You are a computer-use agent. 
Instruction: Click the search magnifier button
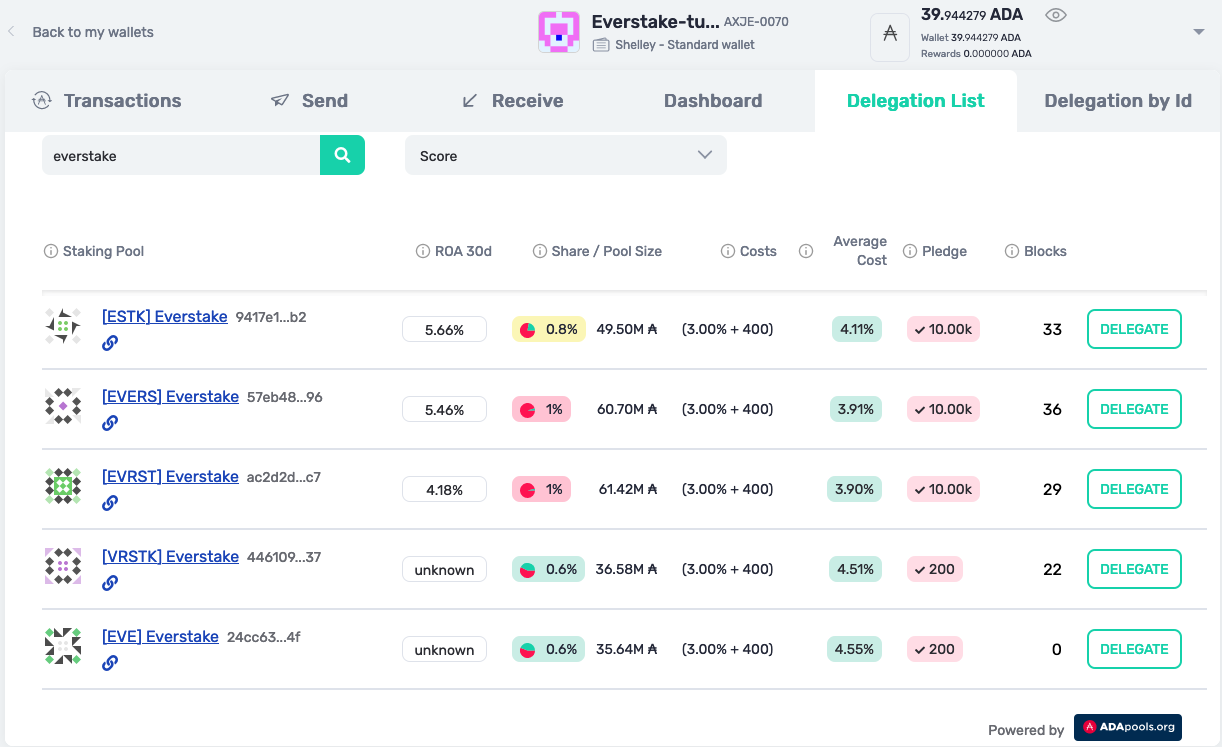(x=342, y=155)
